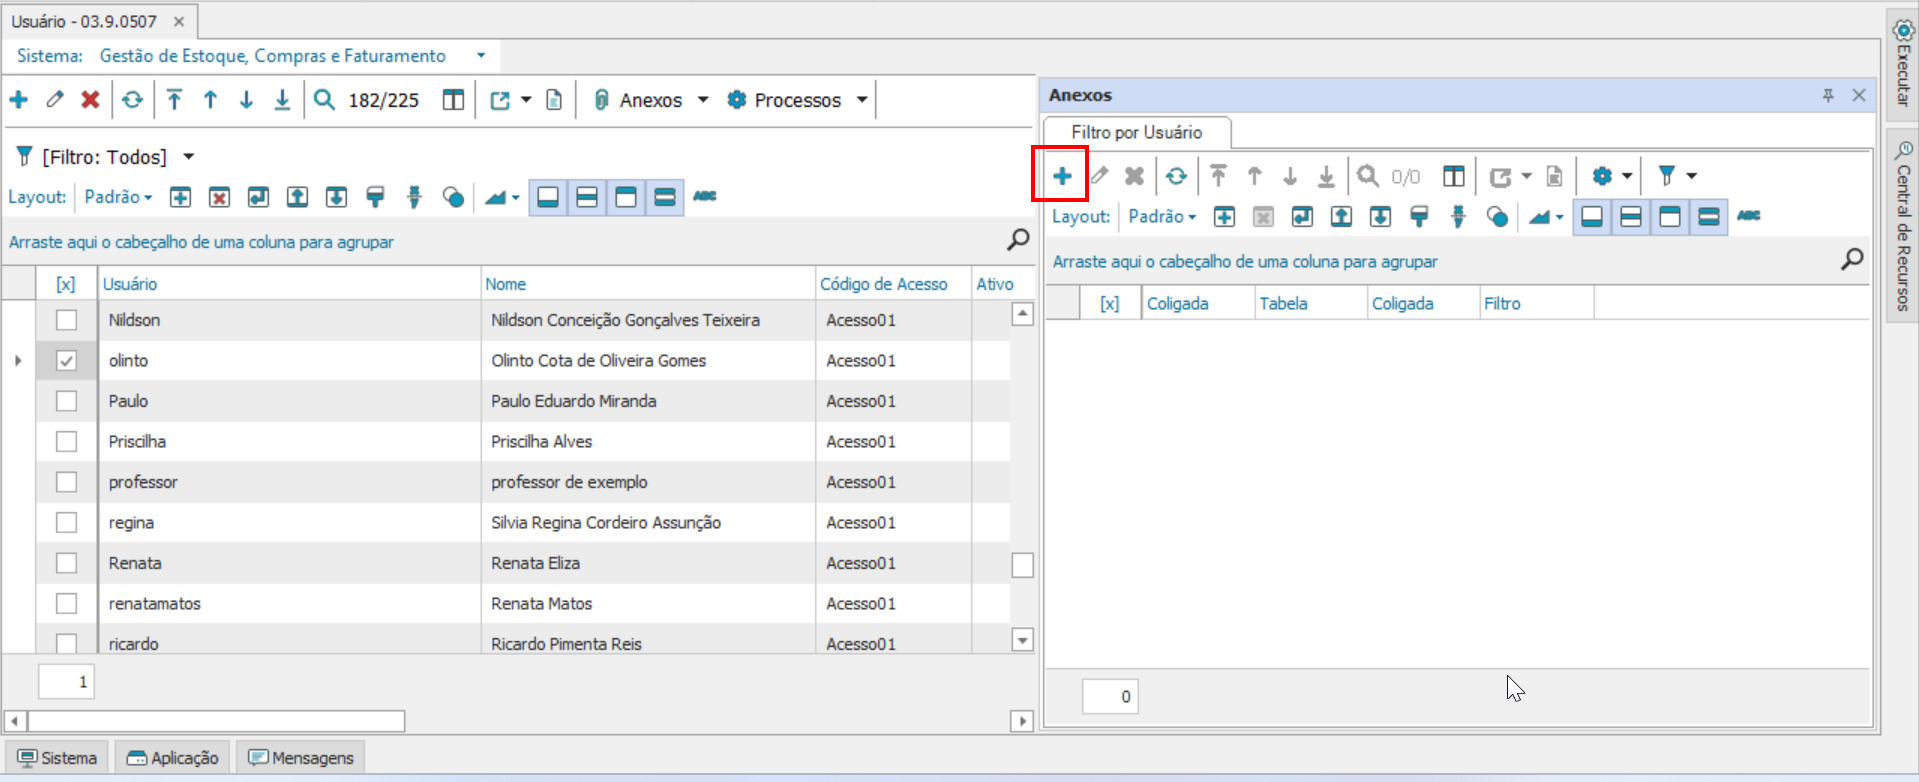Screen dimensions: 1919x782
Task: Delete selected user with the red X icon
Action: pyautogui.click(x=90, y=99)
